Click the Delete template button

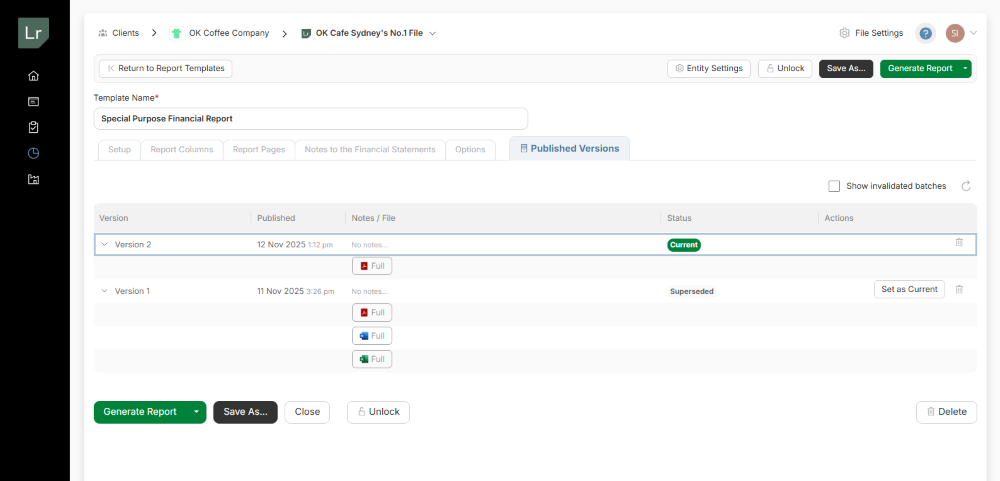pyautogui.click(x=946, y=412)
